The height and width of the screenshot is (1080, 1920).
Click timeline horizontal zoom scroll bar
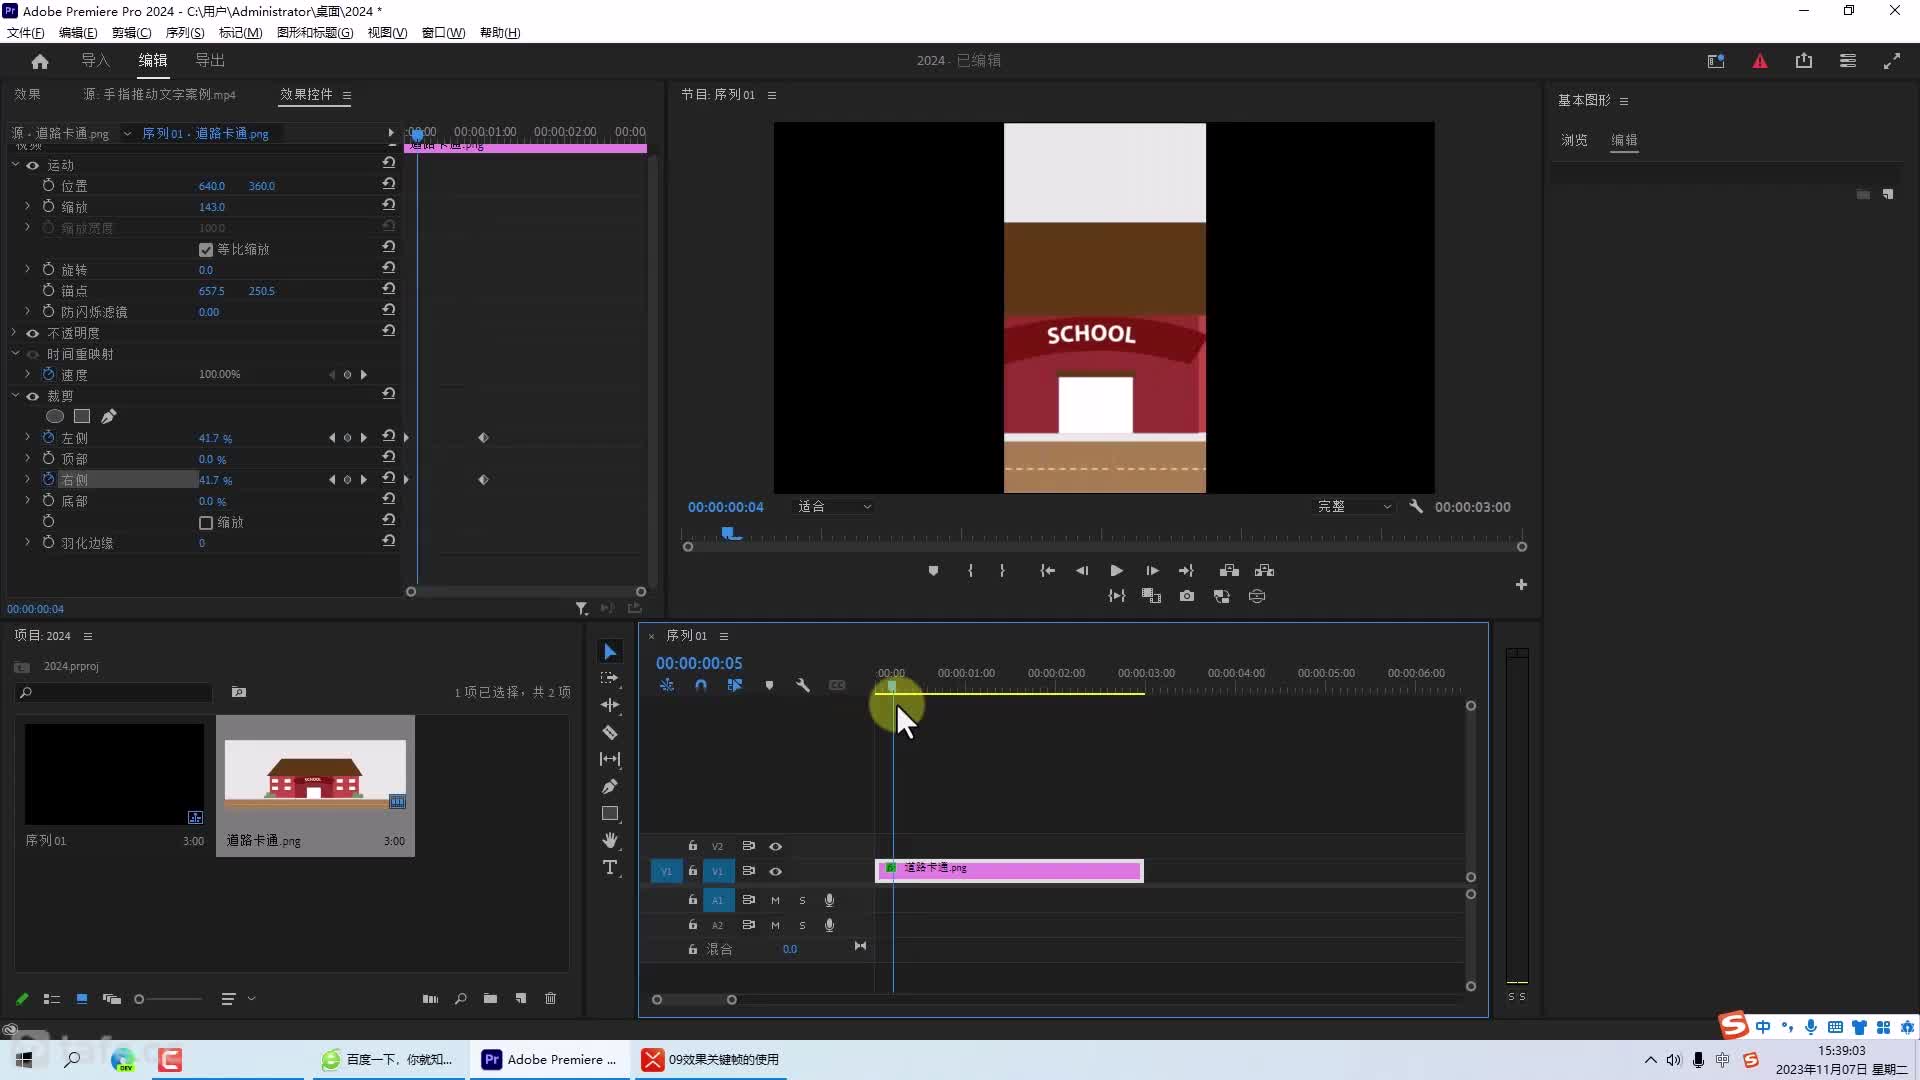(694, 999)
